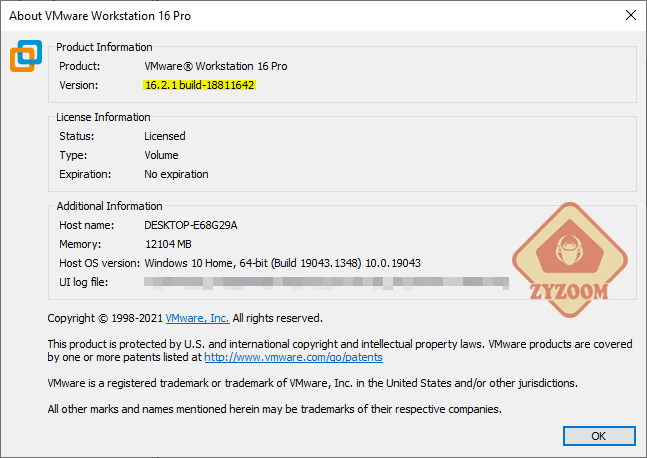Click the VMware Workstation logo icon
This screenshot has width=647, height=458.
(x=26, y=56)
